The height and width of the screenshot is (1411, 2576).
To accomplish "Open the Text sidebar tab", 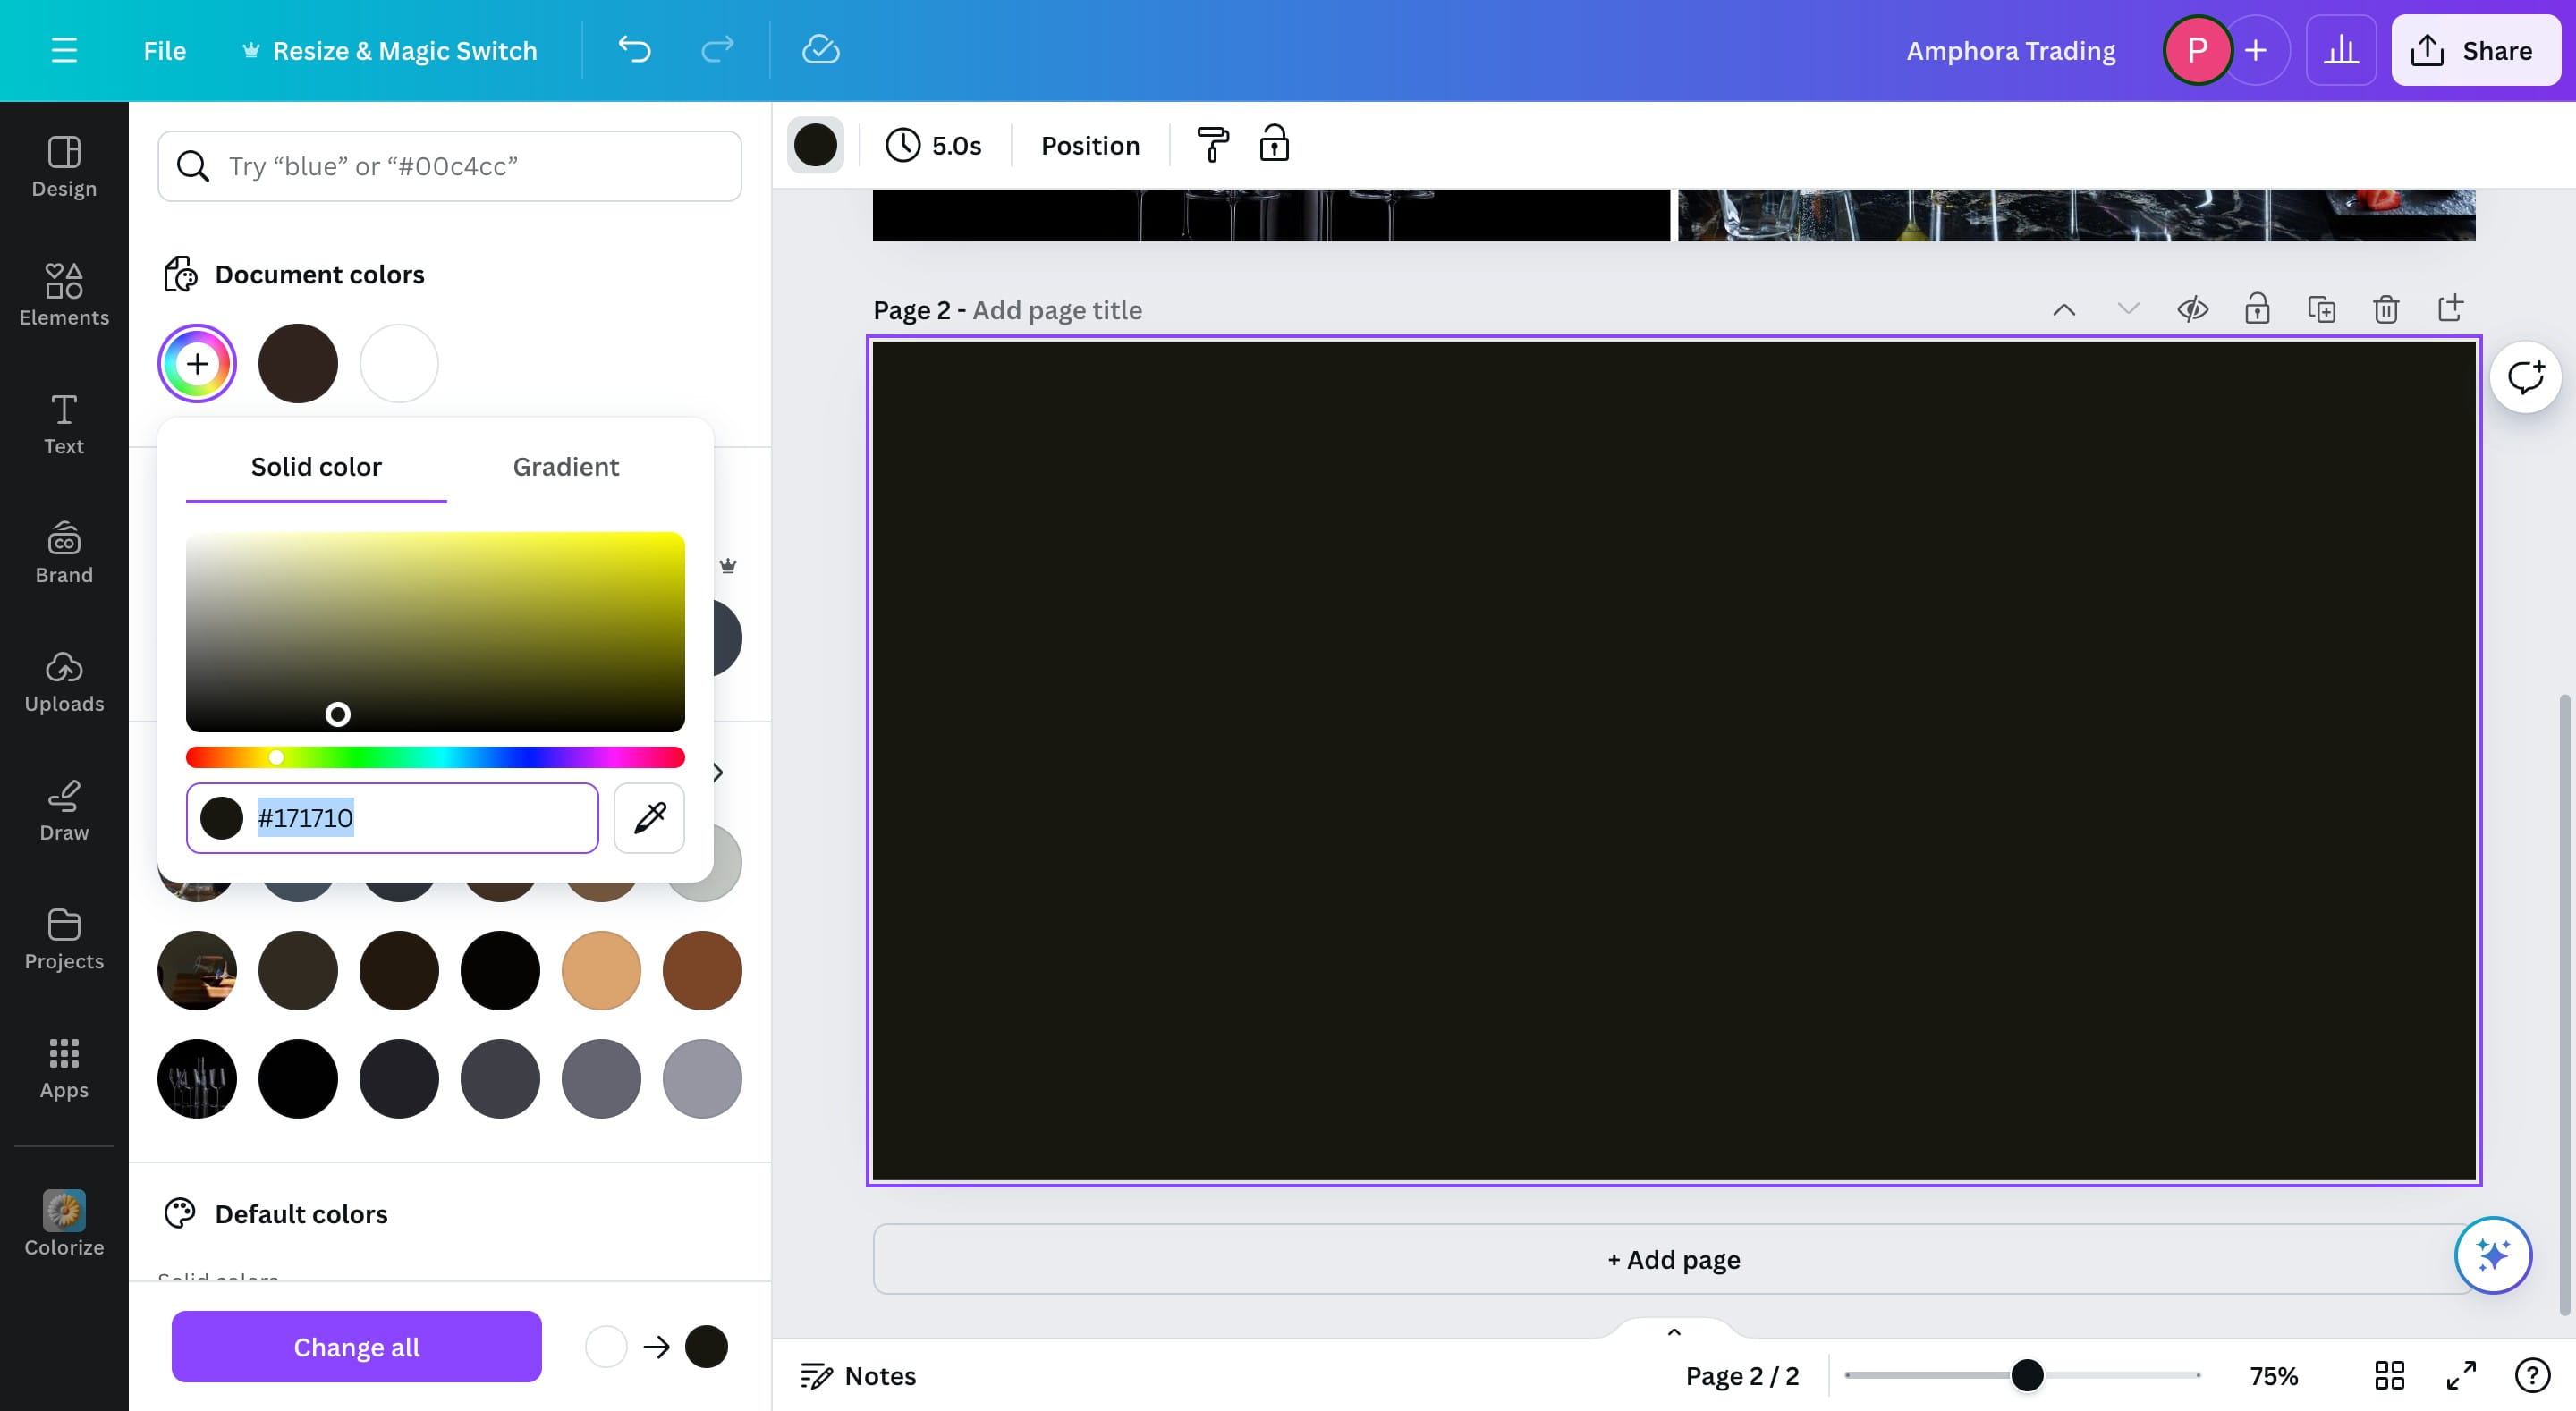I will pos(64,424).
